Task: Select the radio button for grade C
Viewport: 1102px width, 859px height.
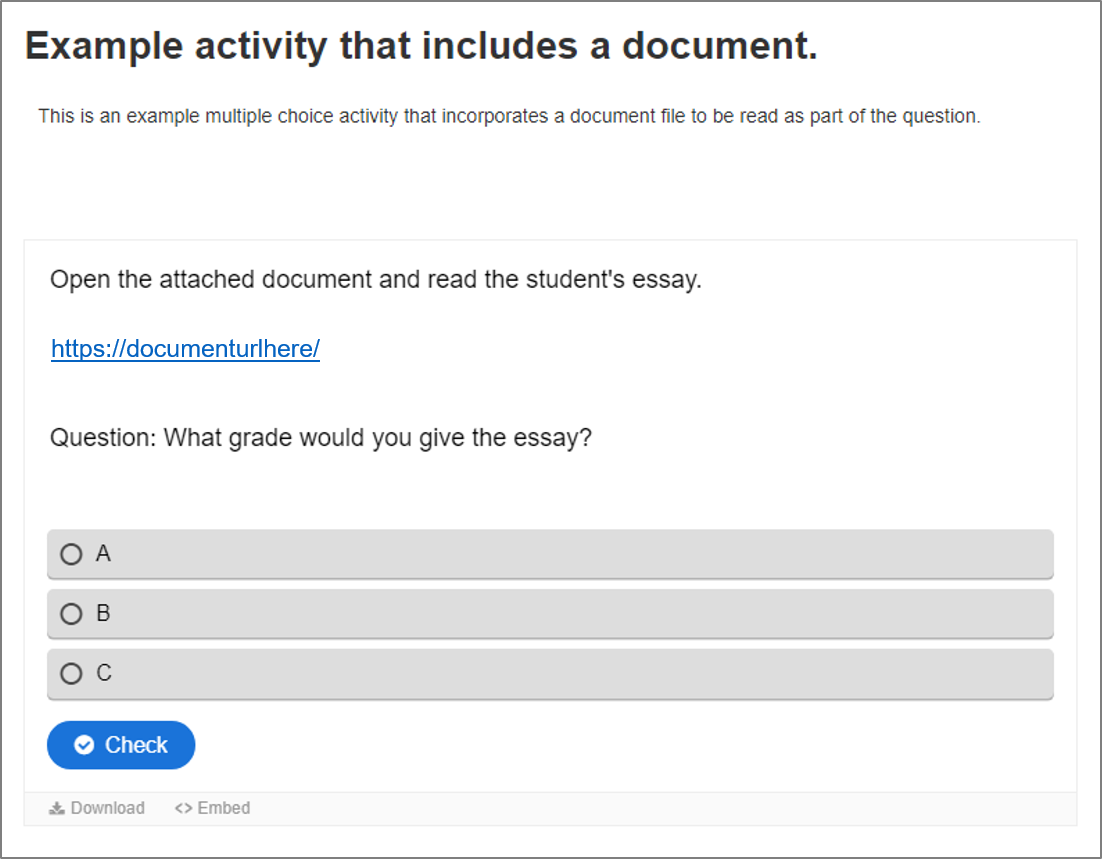Action: click(x=71, y=673)
